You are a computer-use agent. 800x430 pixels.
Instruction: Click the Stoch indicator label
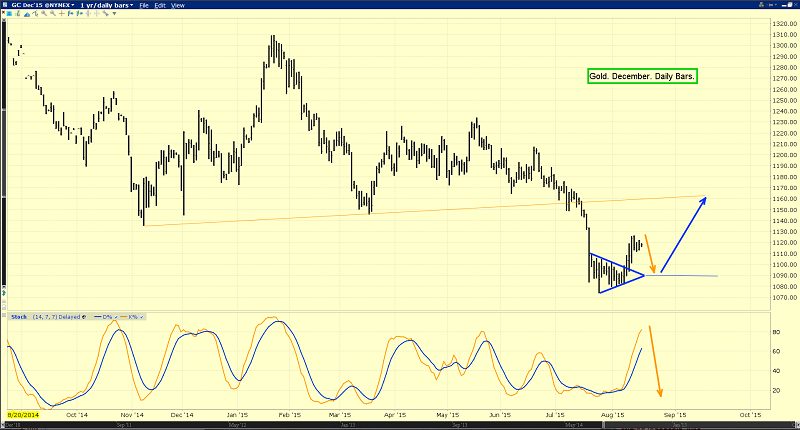pos(17,316)
